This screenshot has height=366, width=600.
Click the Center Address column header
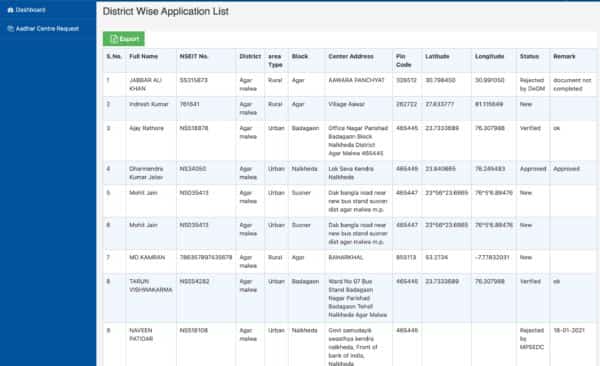pos(351,56)
